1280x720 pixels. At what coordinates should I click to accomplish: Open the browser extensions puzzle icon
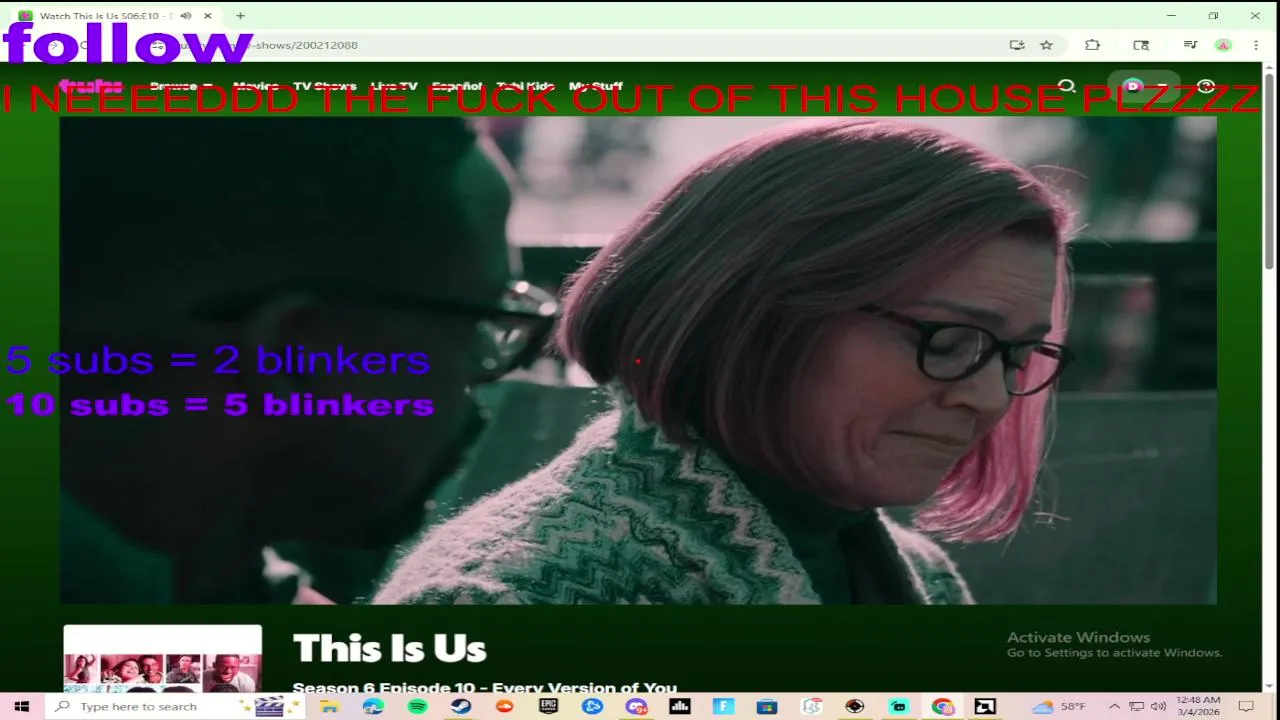point(1092,45)
